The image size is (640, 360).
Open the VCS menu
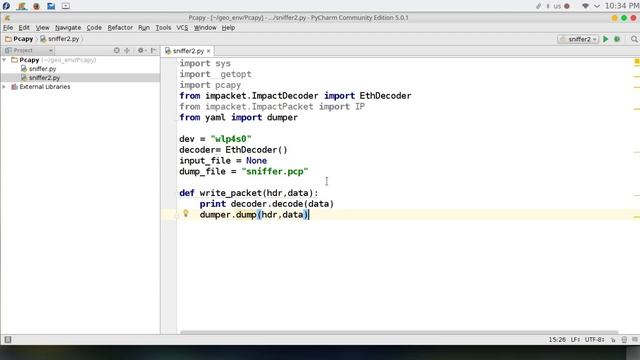click(182, 28)
